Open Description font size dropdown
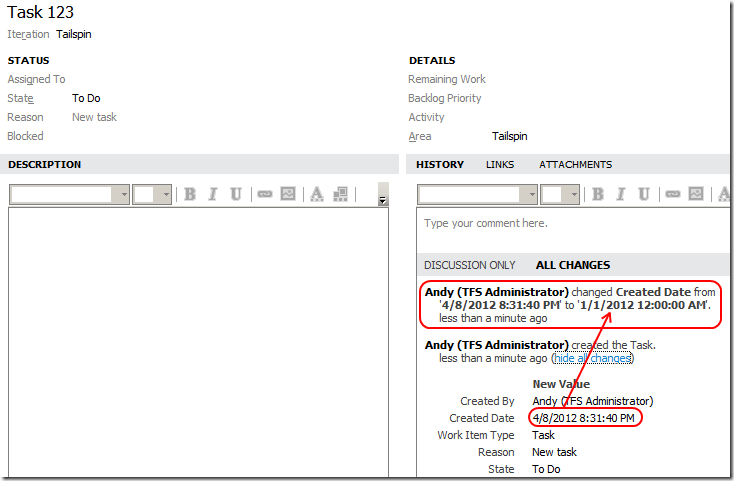Screen dimensions: 734x481 [166, 194]
